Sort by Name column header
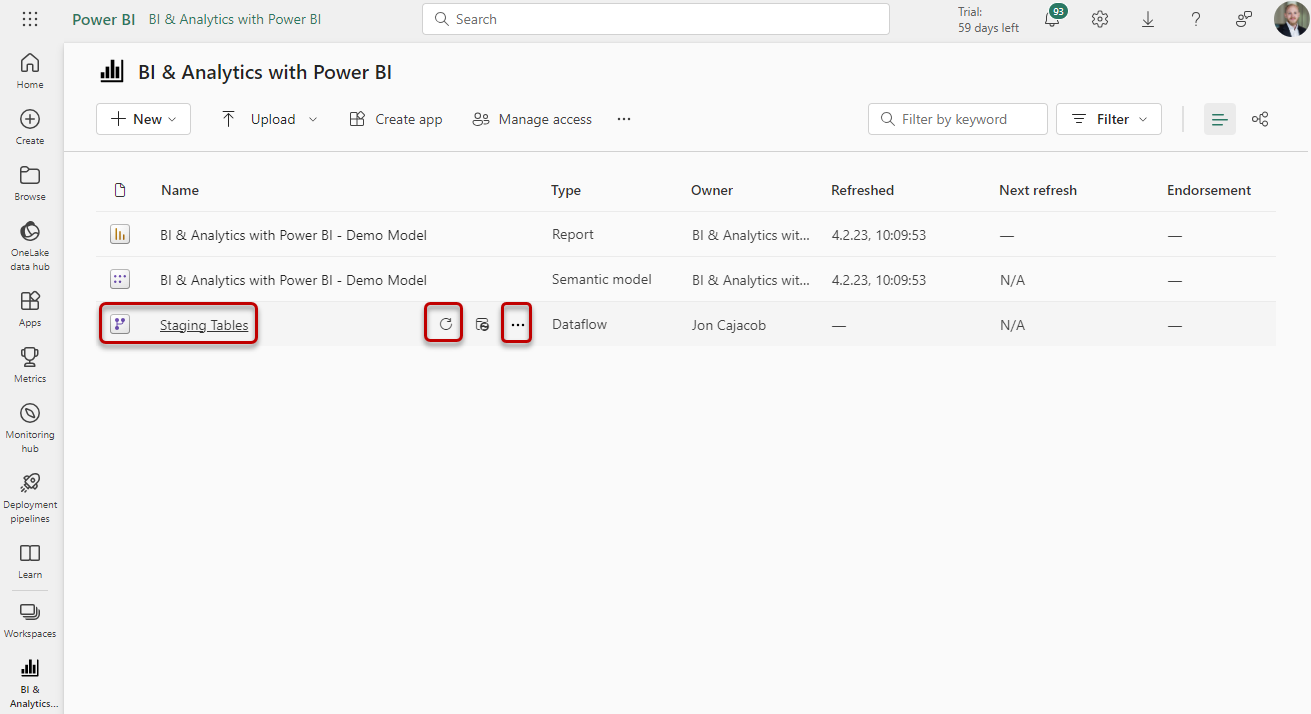1311x714 pixels. point(180,190)
